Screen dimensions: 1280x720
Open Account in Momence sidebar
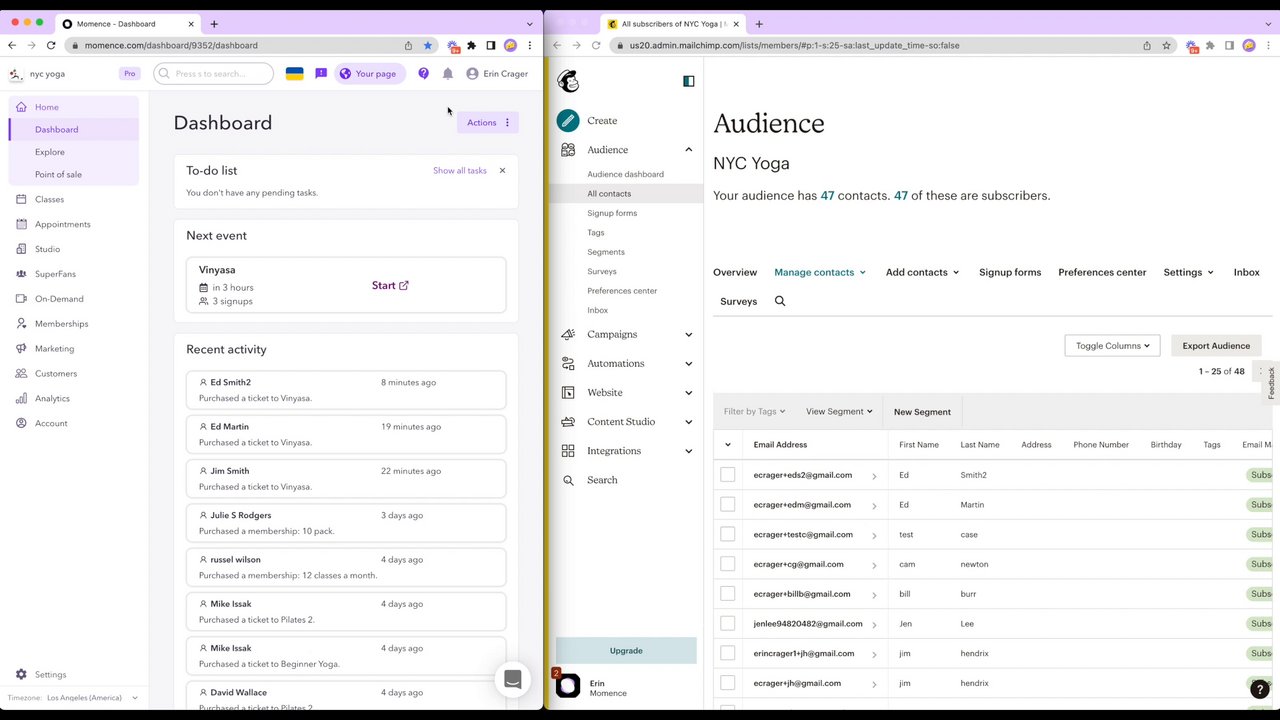pyautogui.click(x=51, y=423)
